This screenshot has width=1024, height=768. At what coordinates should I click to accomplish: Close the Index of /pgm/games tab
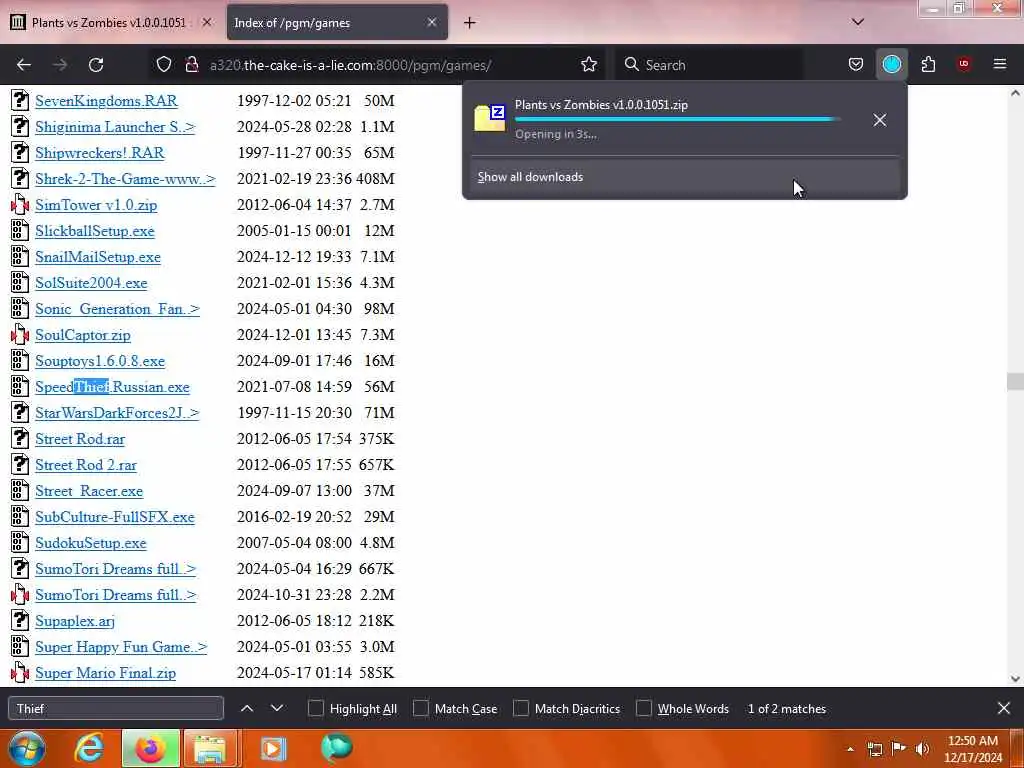[x=432, y=22]
